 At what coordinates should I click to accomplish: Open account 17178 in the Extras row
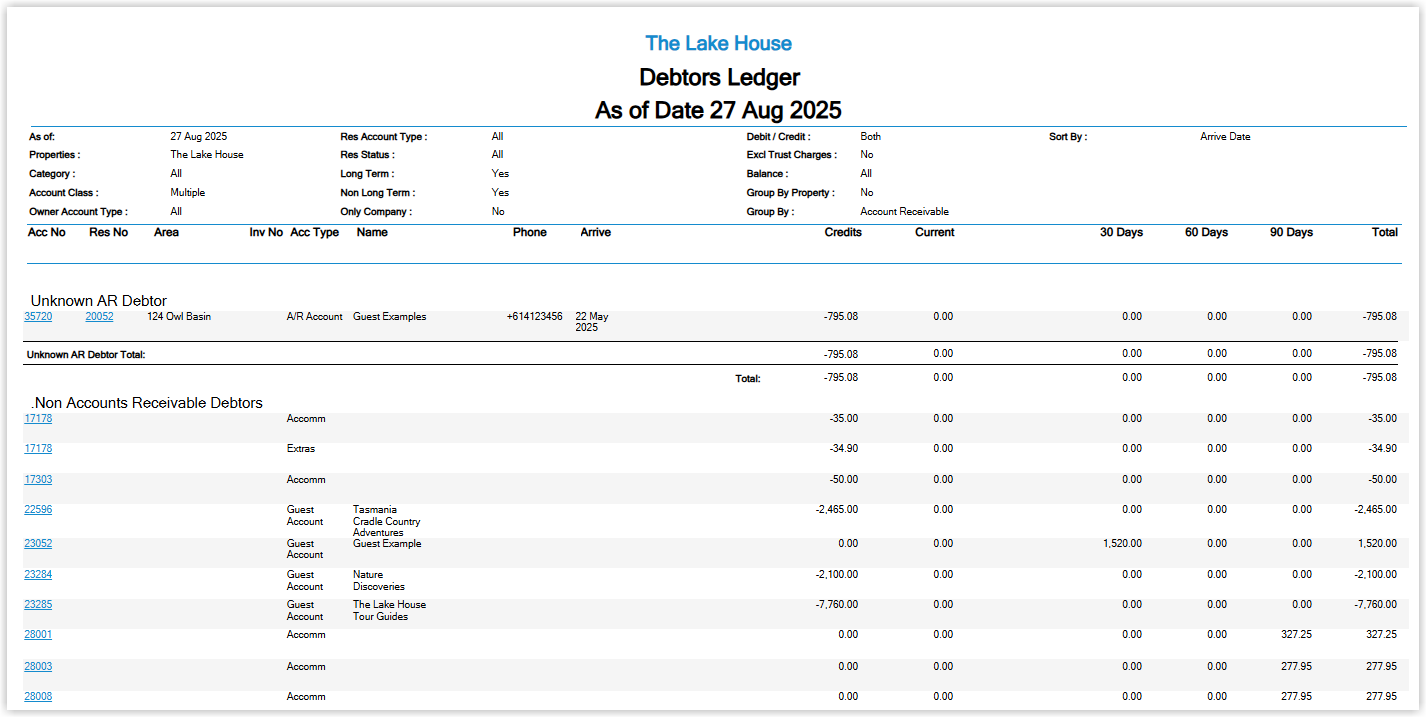point(38,449)
